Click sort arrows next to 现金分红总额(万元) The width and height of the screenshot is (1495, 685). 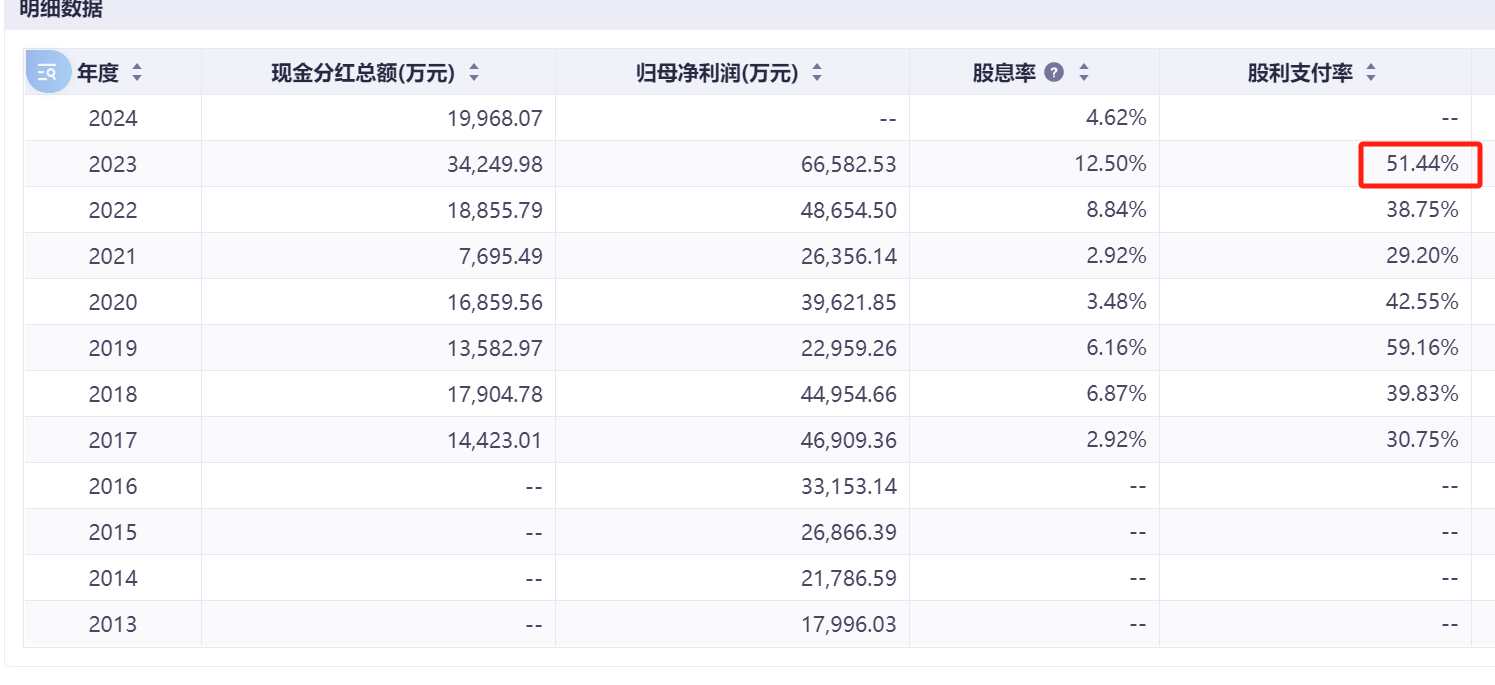pyautogui.click(x=474, y=73)
